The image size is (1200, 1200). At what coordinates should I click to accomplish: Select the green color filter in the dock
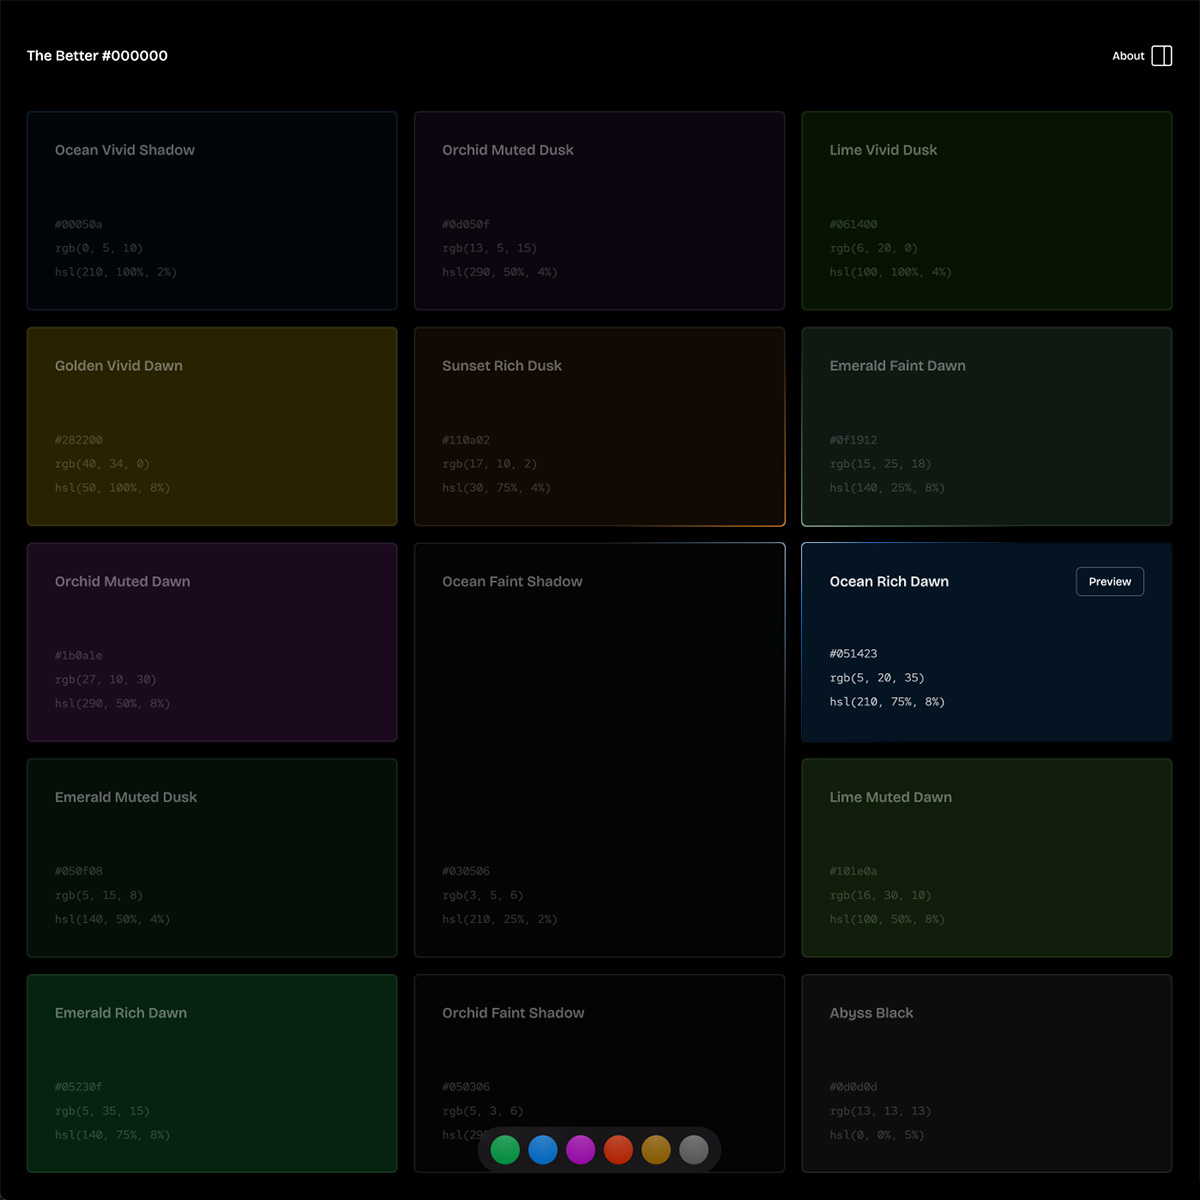pos(505,1150)
